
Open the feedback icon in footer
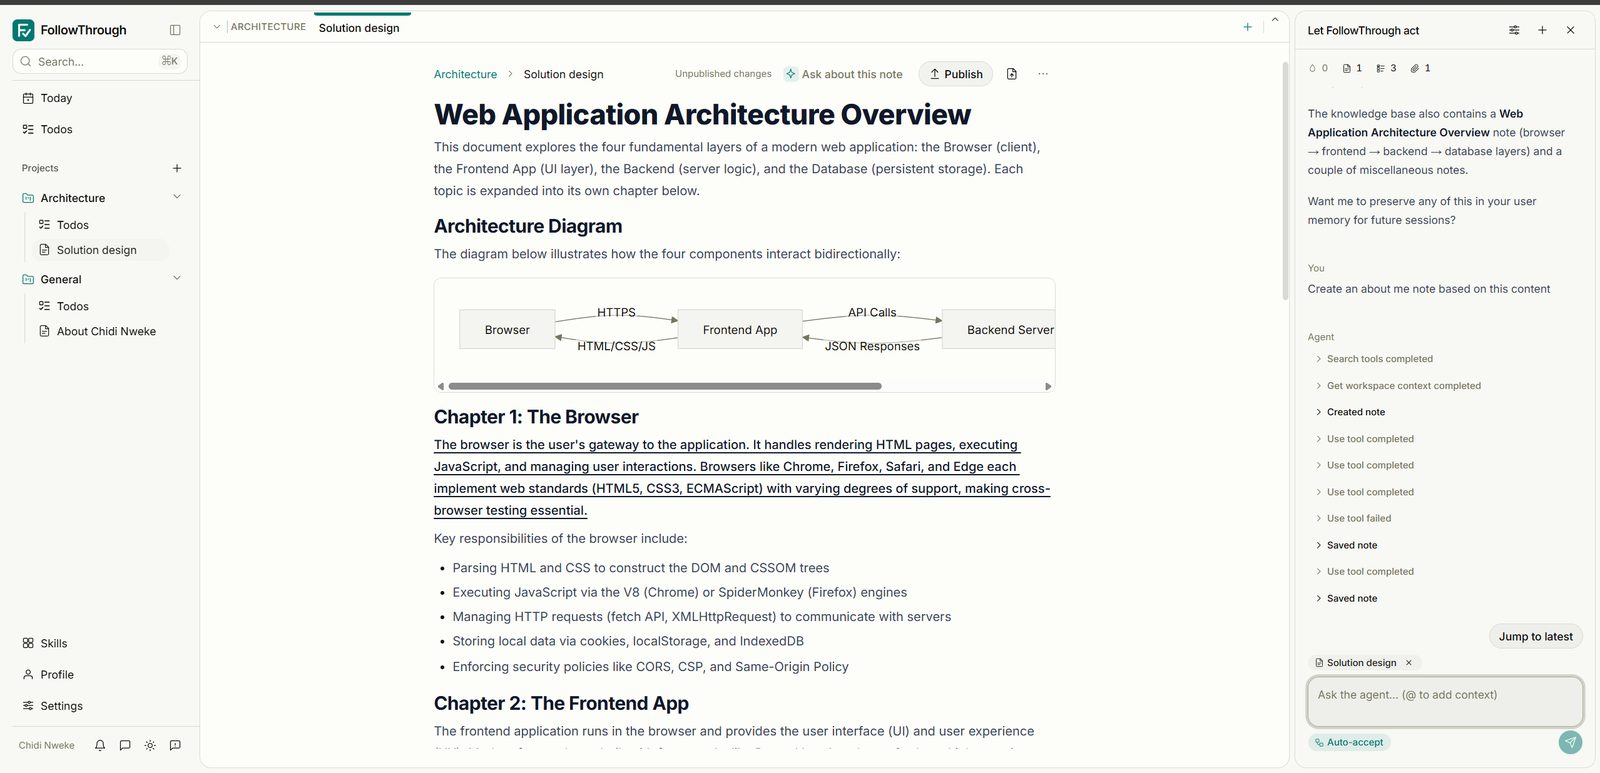click(175, 745)
